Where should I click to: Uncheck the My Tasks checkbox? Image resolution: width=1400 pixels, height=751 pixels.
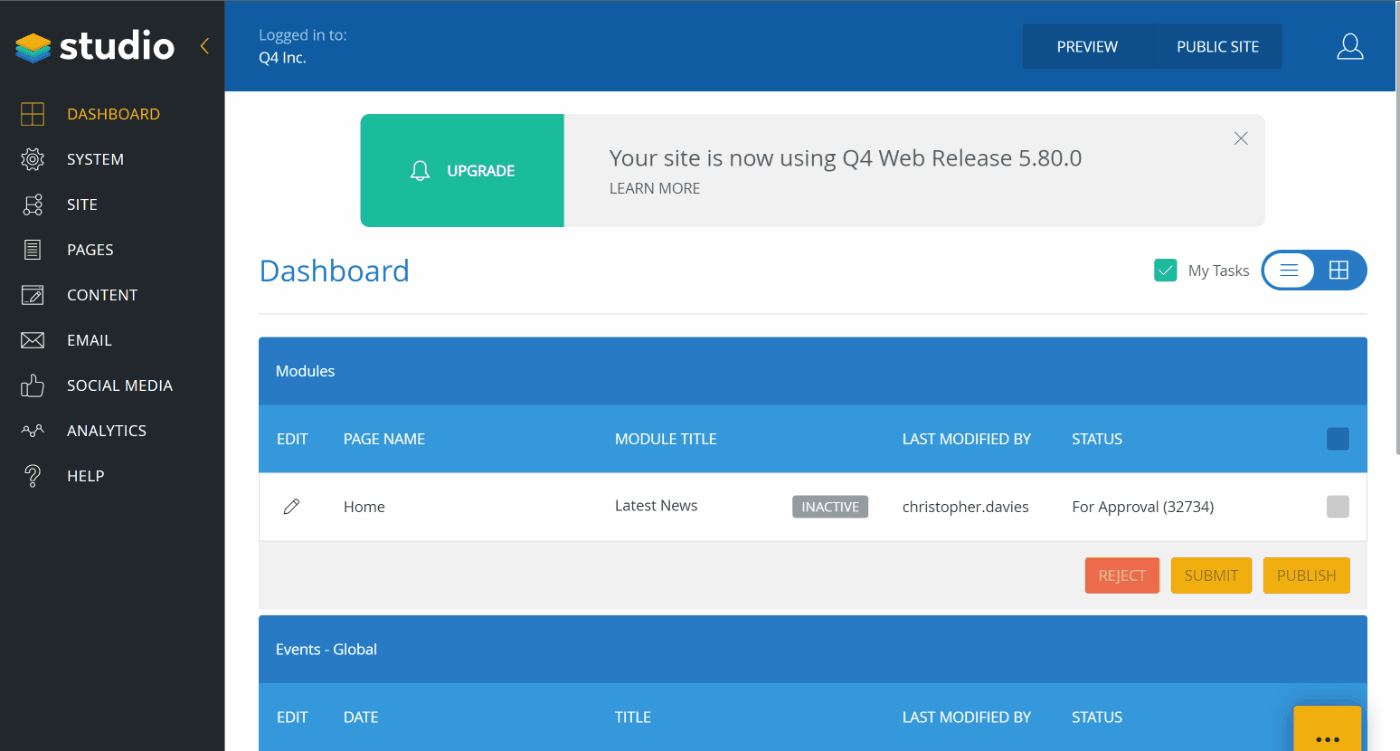point(1165,270)
